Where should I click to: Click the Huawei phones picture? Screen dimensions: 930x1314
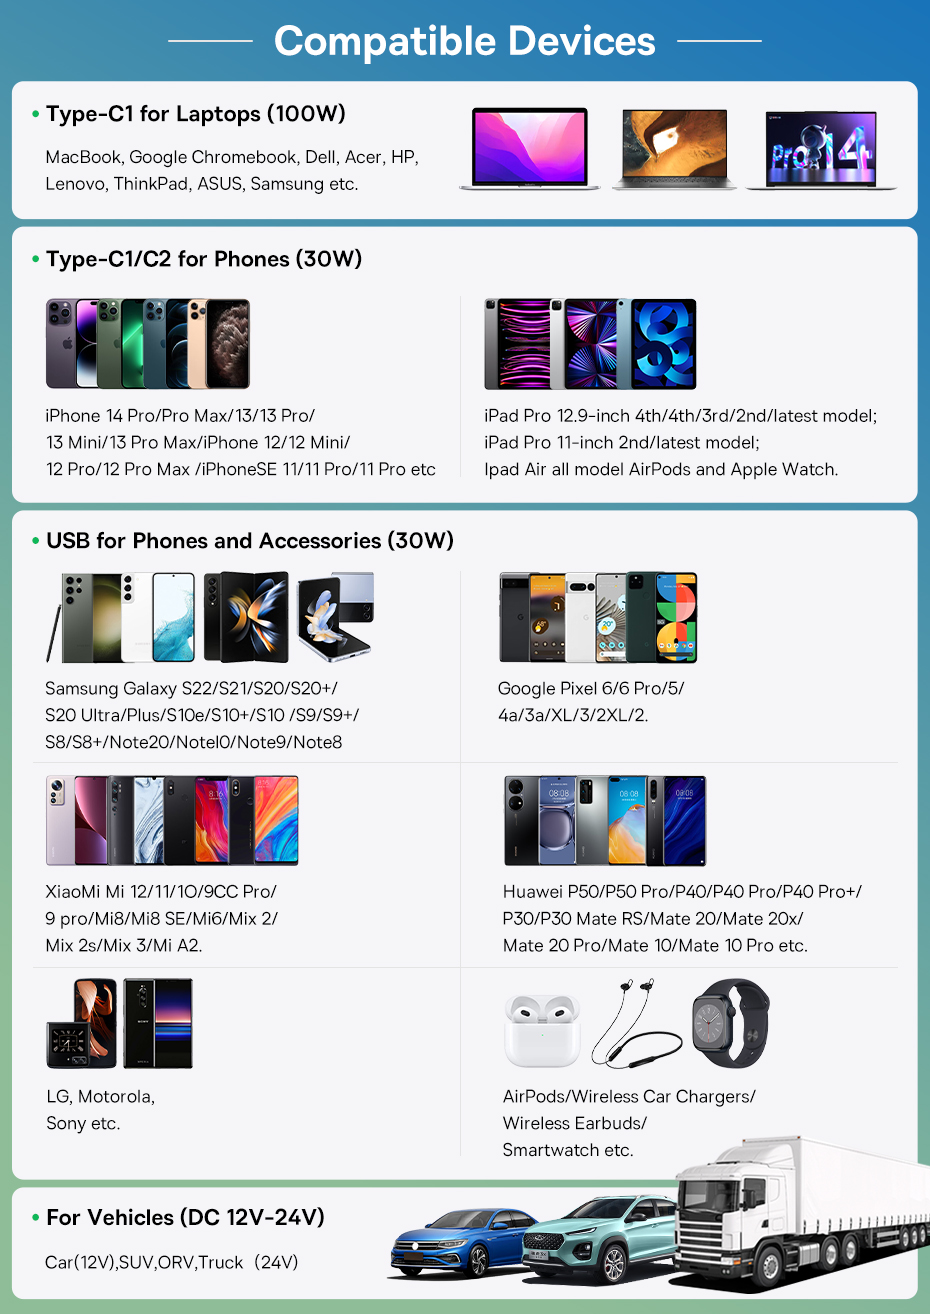605,820
